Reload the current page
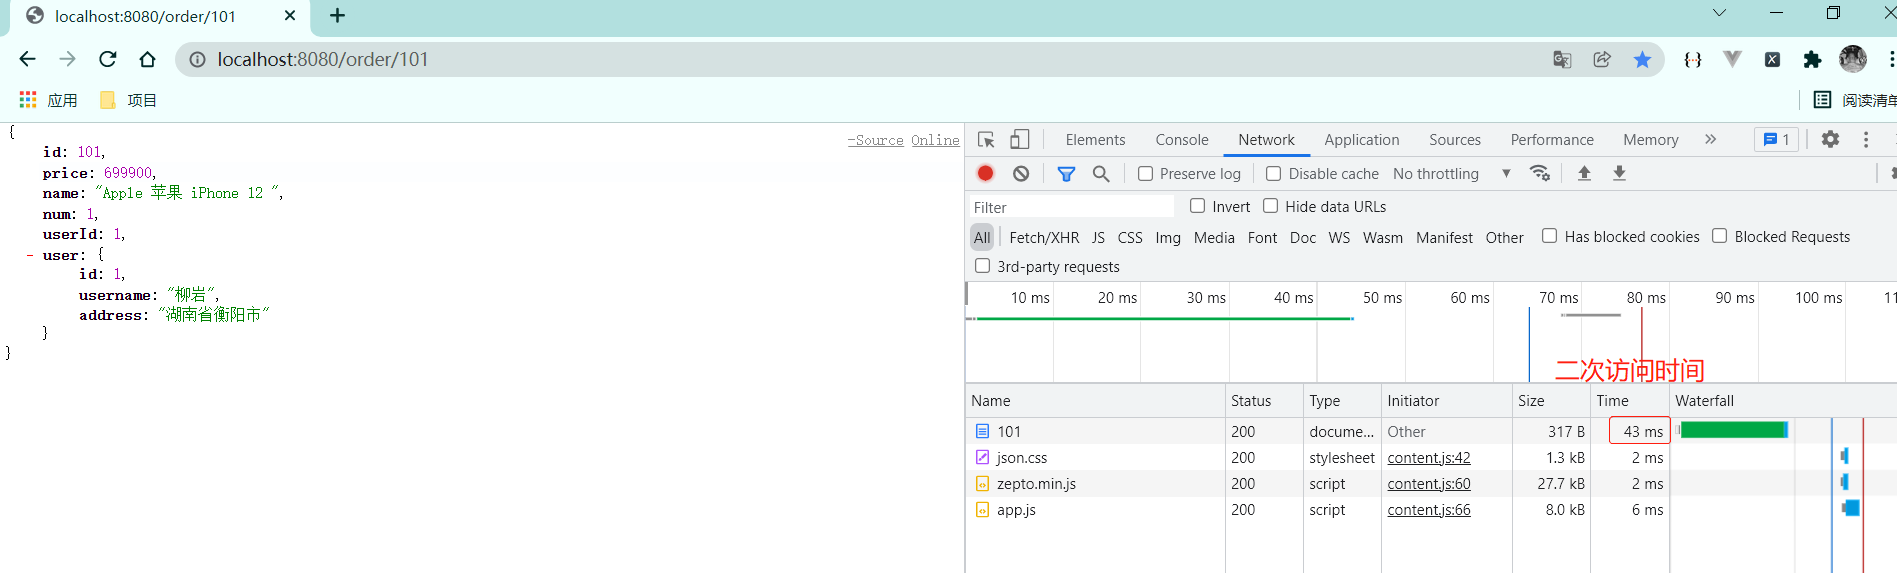 [108, 59]
